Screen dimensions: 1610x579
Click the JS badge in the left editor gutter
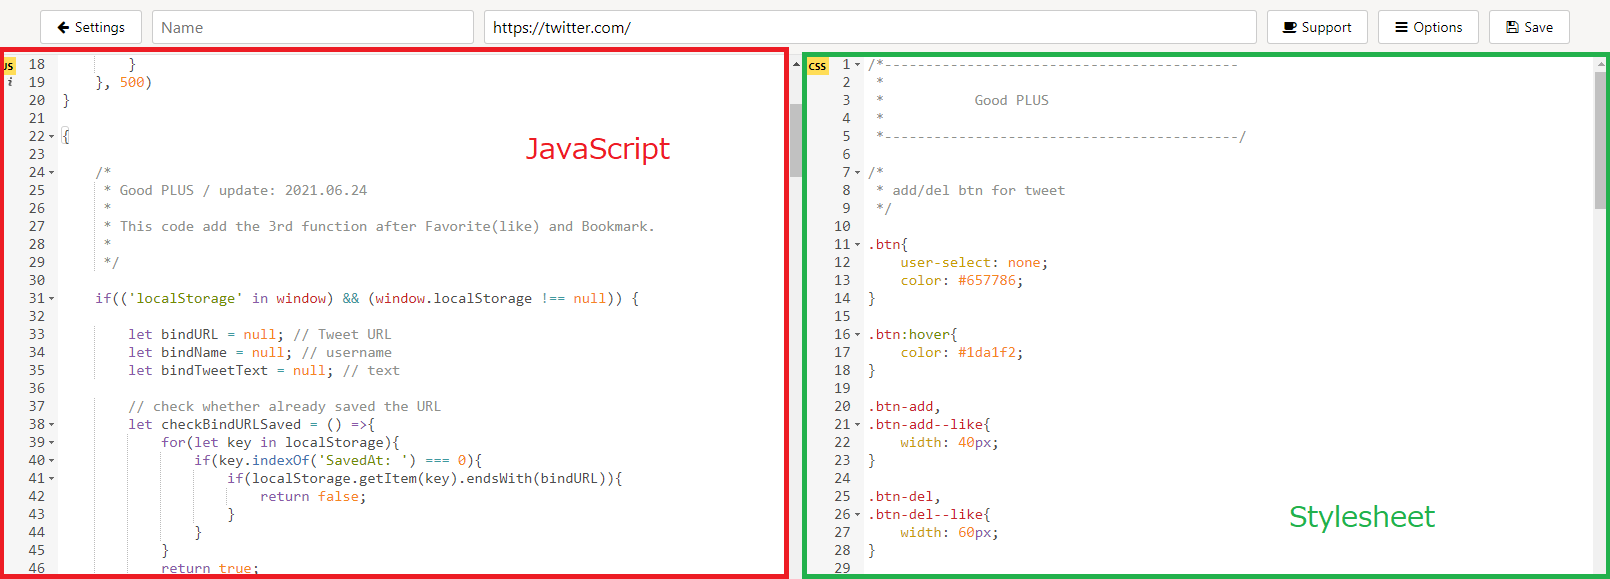9,66
